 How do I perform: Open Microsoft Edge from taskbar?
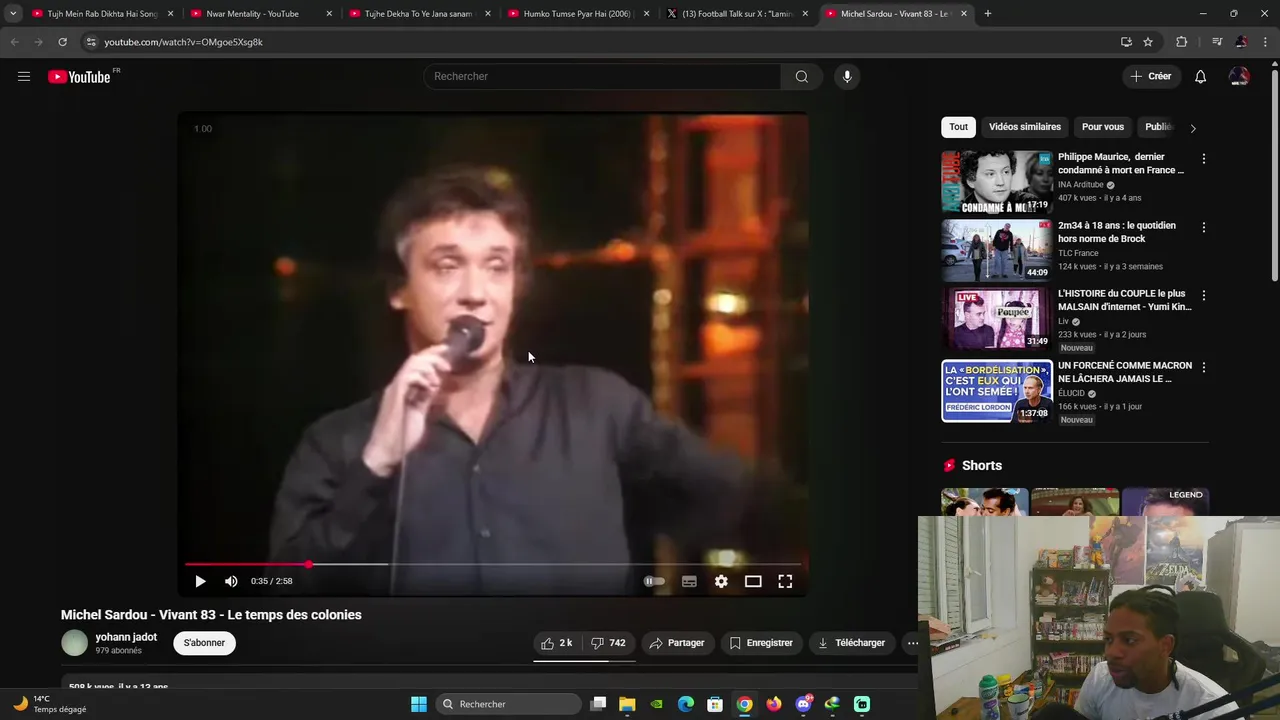(686, 704)
